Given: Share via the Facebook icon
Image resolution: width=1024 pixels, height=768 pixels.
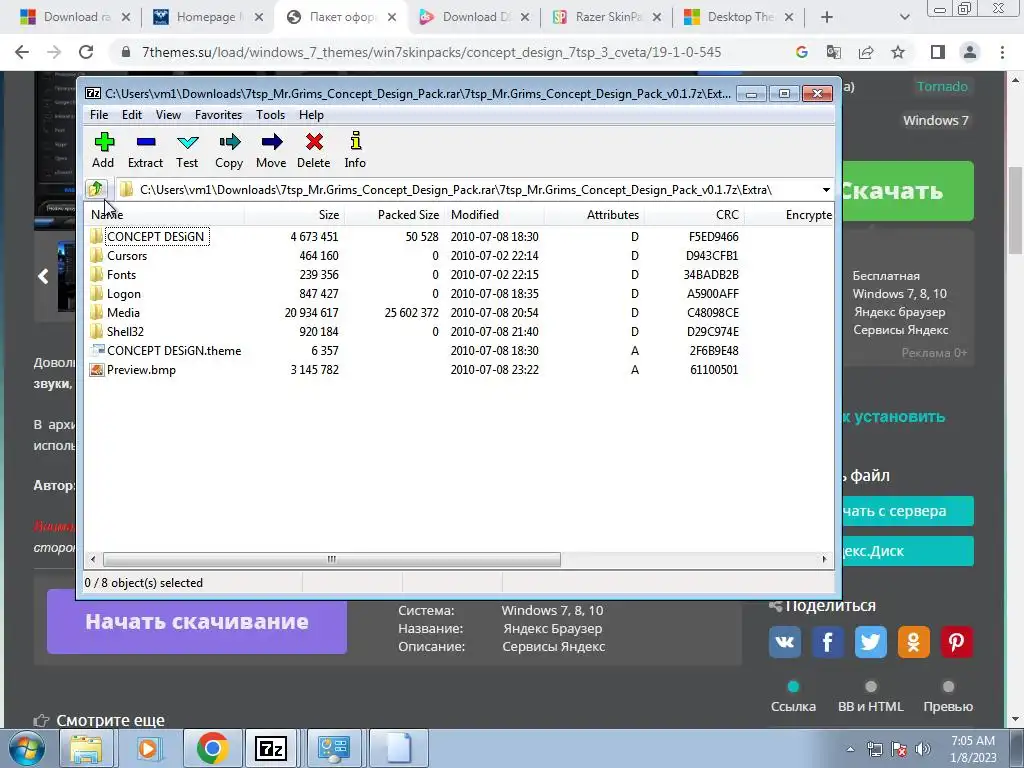Looking at the screenshot, I should point(827,642).
